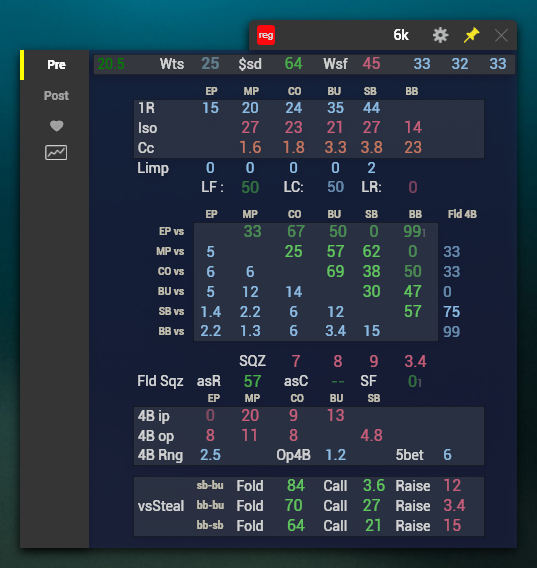Screen dimensions: 537x568
Task: Click the SQZ value 3.4
Action: tap(415, 361)
